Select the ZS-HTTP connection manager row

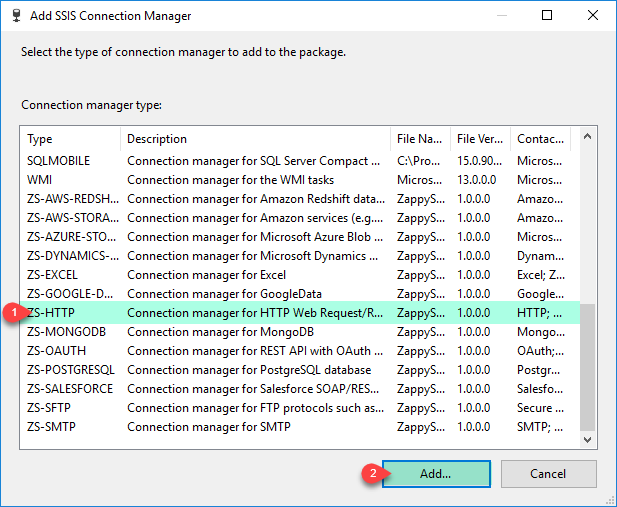pyautogui.click(x=300, y=313)
